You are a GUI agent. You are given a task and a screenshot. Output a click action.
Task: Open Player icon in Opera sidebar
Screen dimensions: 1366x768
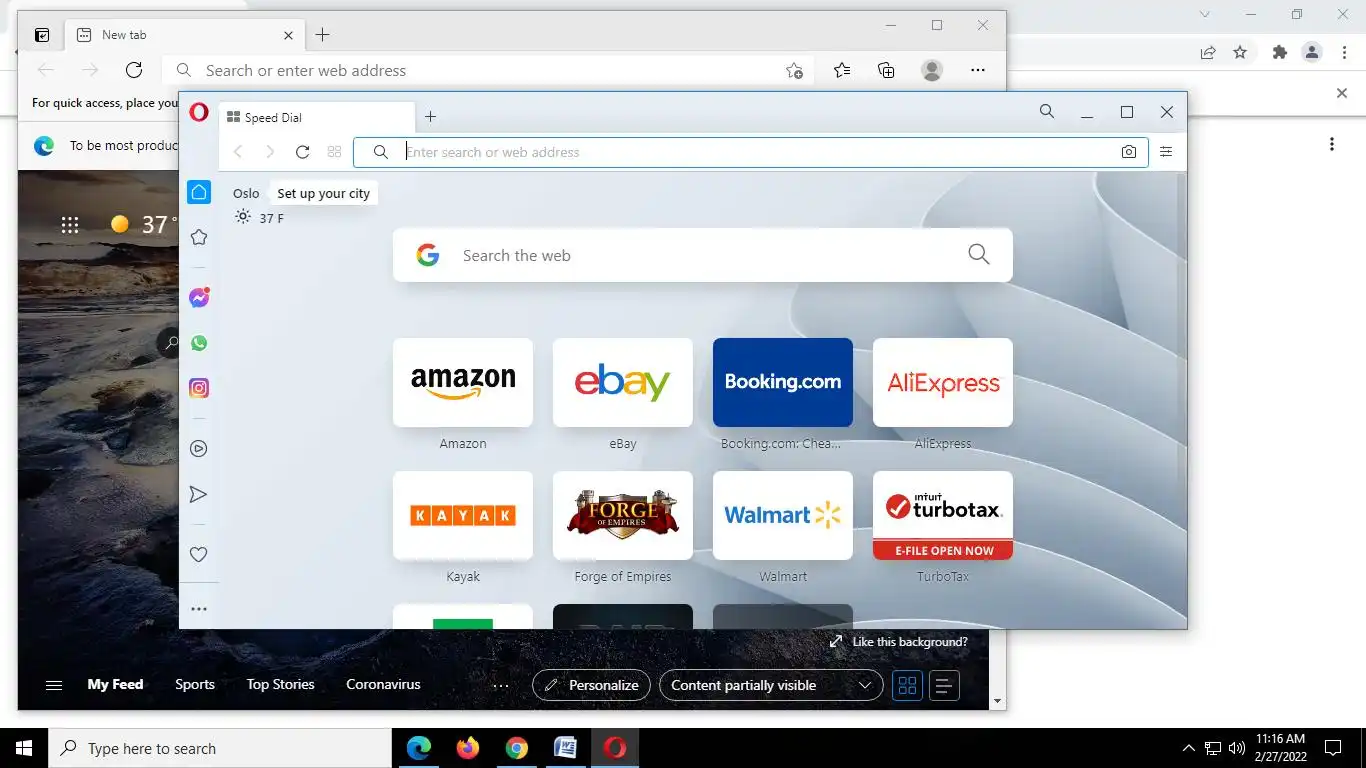pos(199,449)
